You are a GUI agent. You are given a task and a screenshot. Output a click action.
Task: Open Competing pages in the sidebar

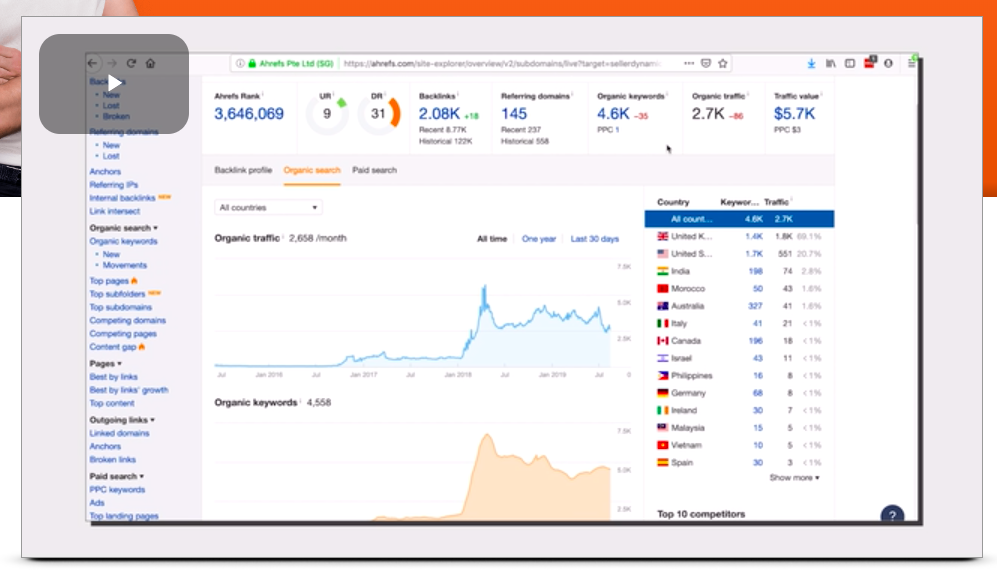tap(123, 334)
